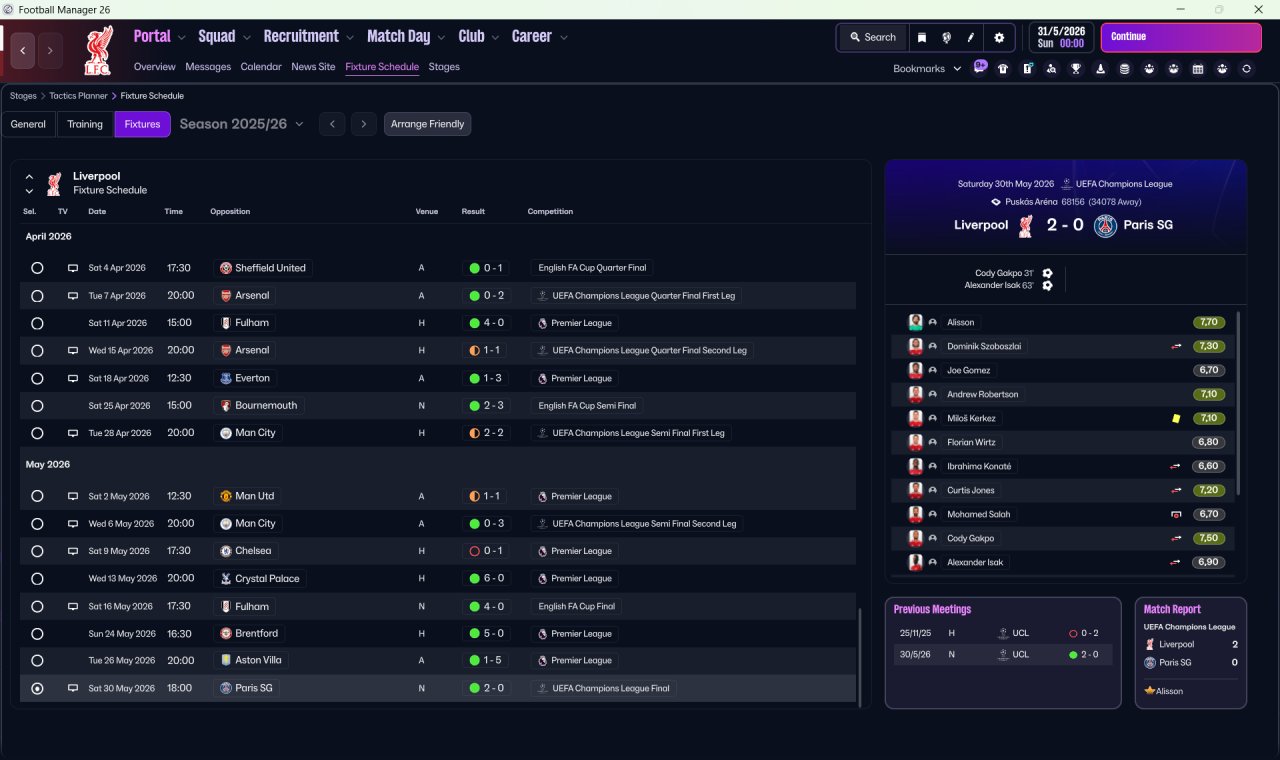Open the News Site page
The width and height of the screenshot is (1280, 760).
(x=313, y=67)
